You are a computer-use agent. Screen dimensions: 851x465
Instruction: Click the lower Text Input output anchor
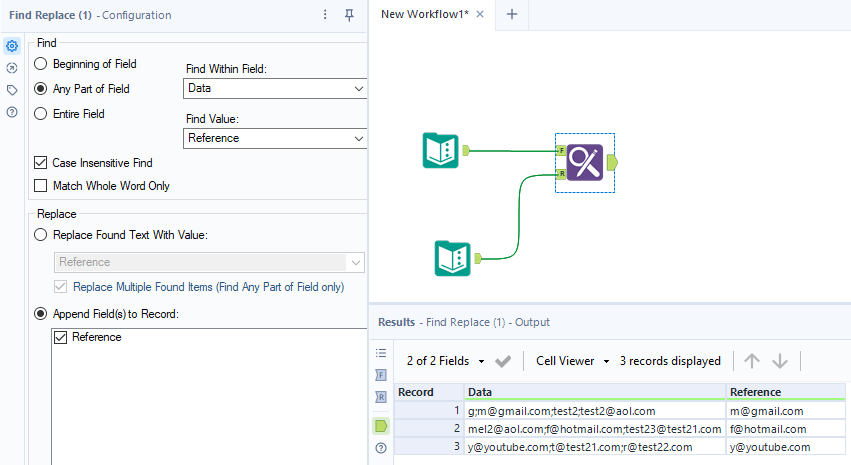coord(478,258)
